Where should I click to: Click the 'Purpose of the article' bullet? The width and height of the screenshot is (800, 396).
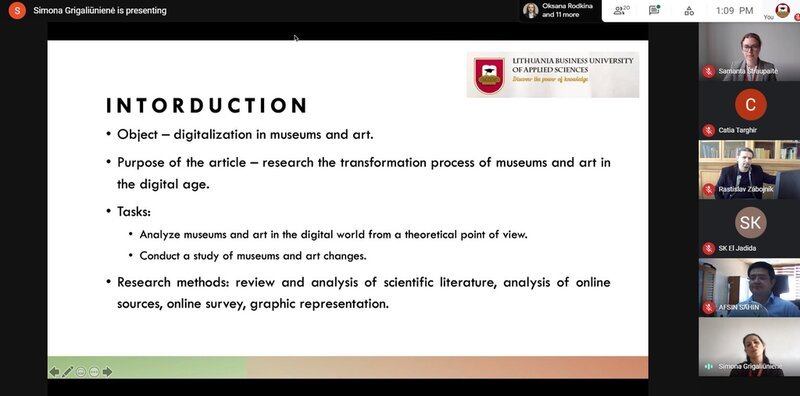point(363,173)
